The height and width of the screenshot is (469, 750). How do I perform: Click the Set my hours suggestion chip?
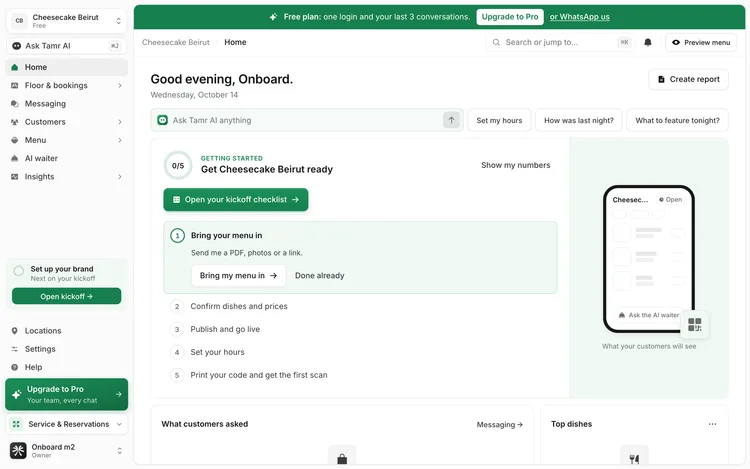click(499, 120)
